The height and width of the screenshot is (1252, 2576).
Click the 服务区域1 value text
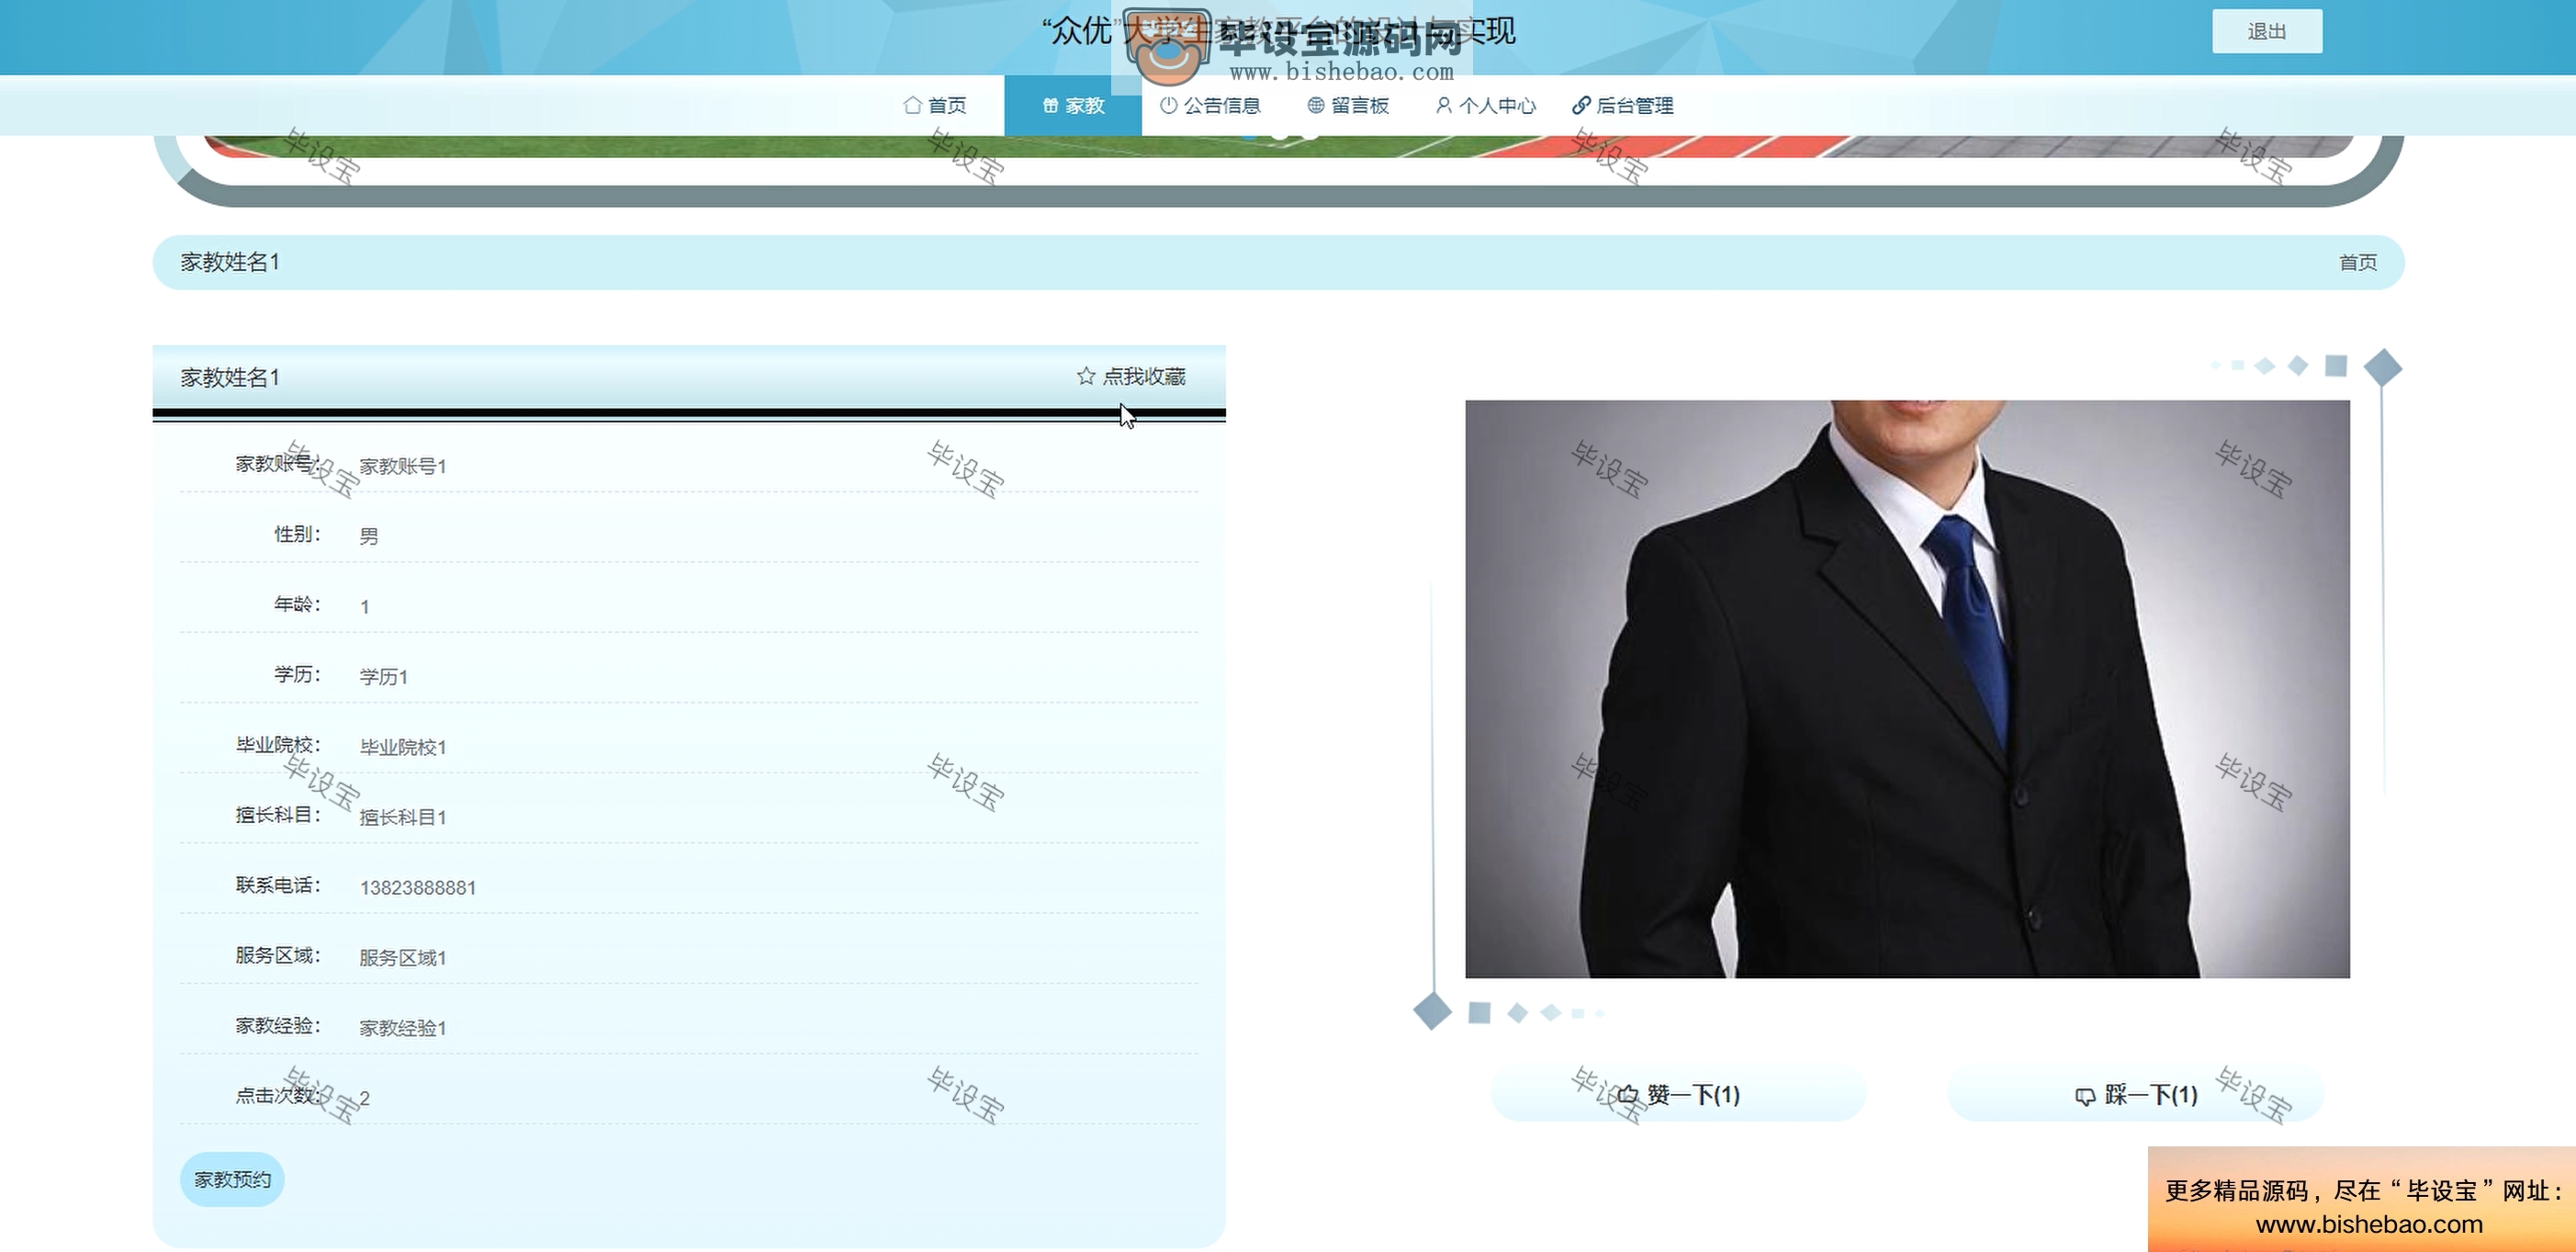[x=403, y=958]
